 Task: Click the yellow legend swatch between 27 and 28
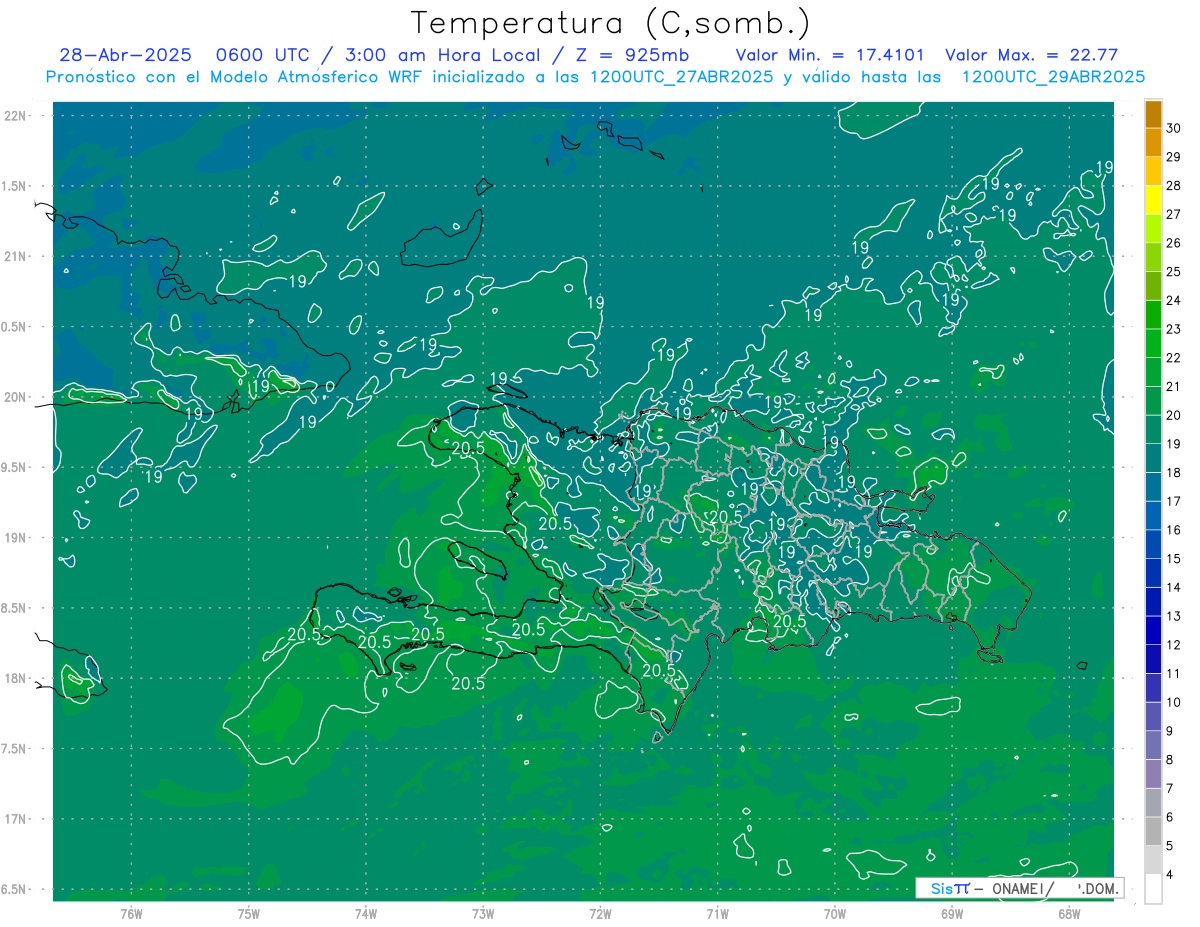point(1153,200)
